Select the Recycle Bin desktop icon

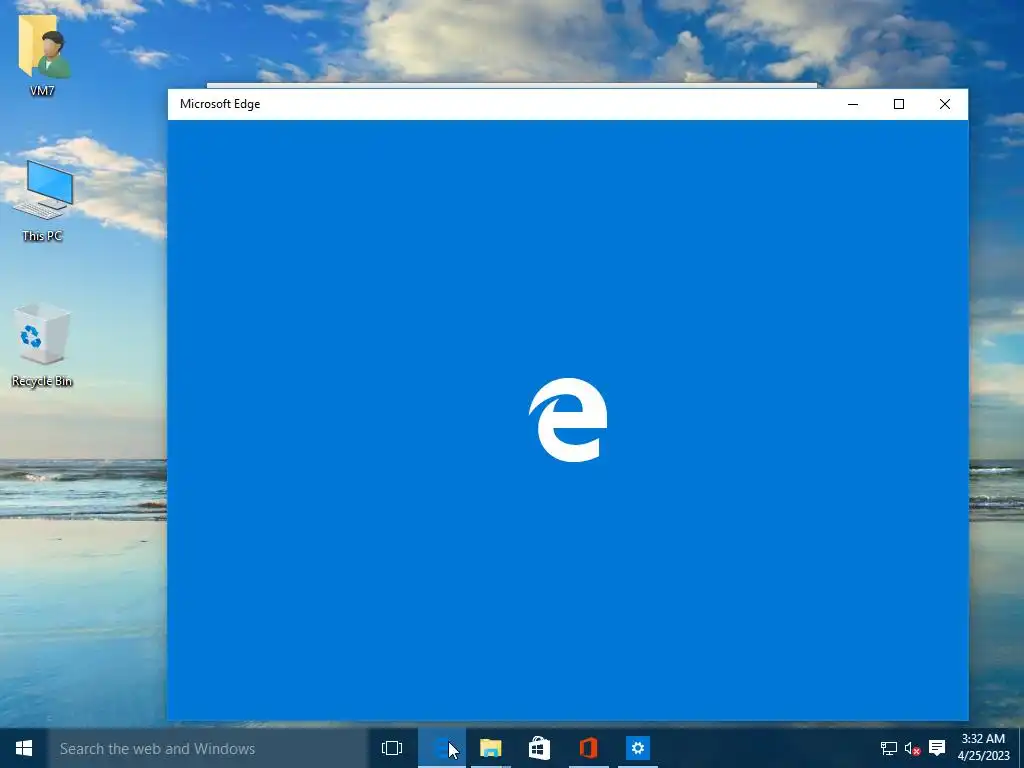pyautogui.click(x=42, y=345)
